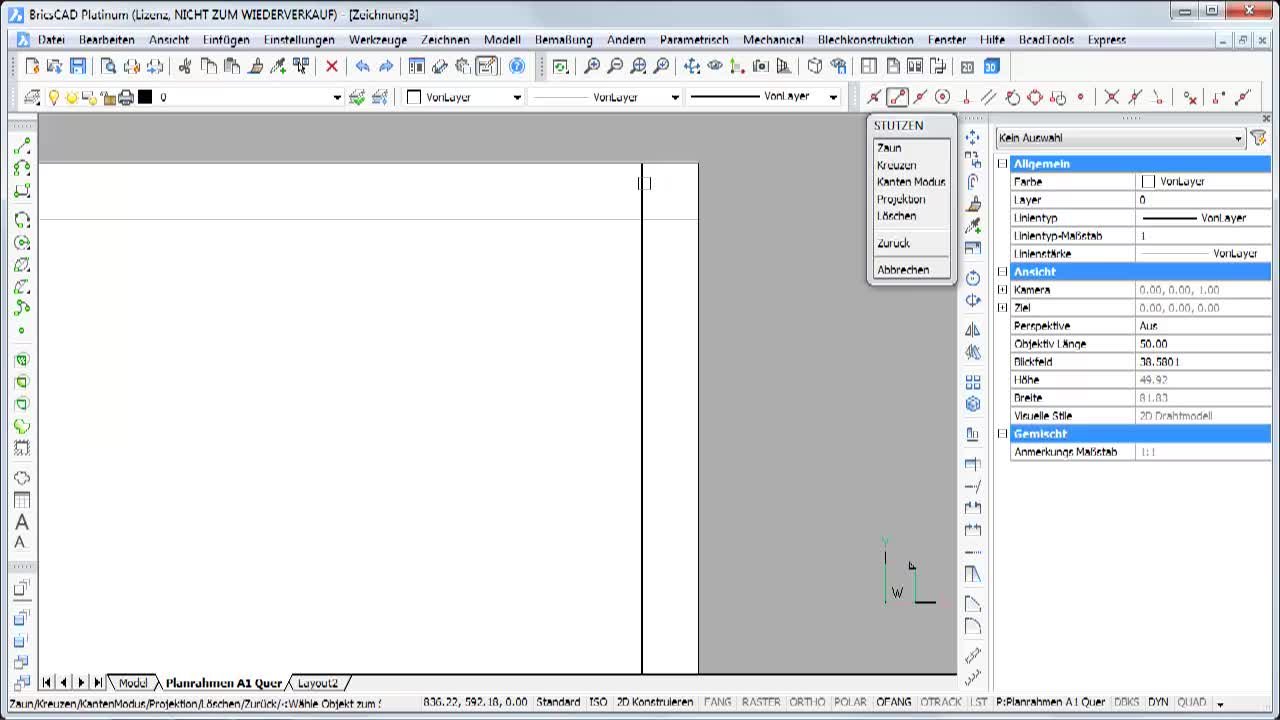Enable center entity snap icon
The height and width of the screenshot is (720, 1280).
point(942,97)
